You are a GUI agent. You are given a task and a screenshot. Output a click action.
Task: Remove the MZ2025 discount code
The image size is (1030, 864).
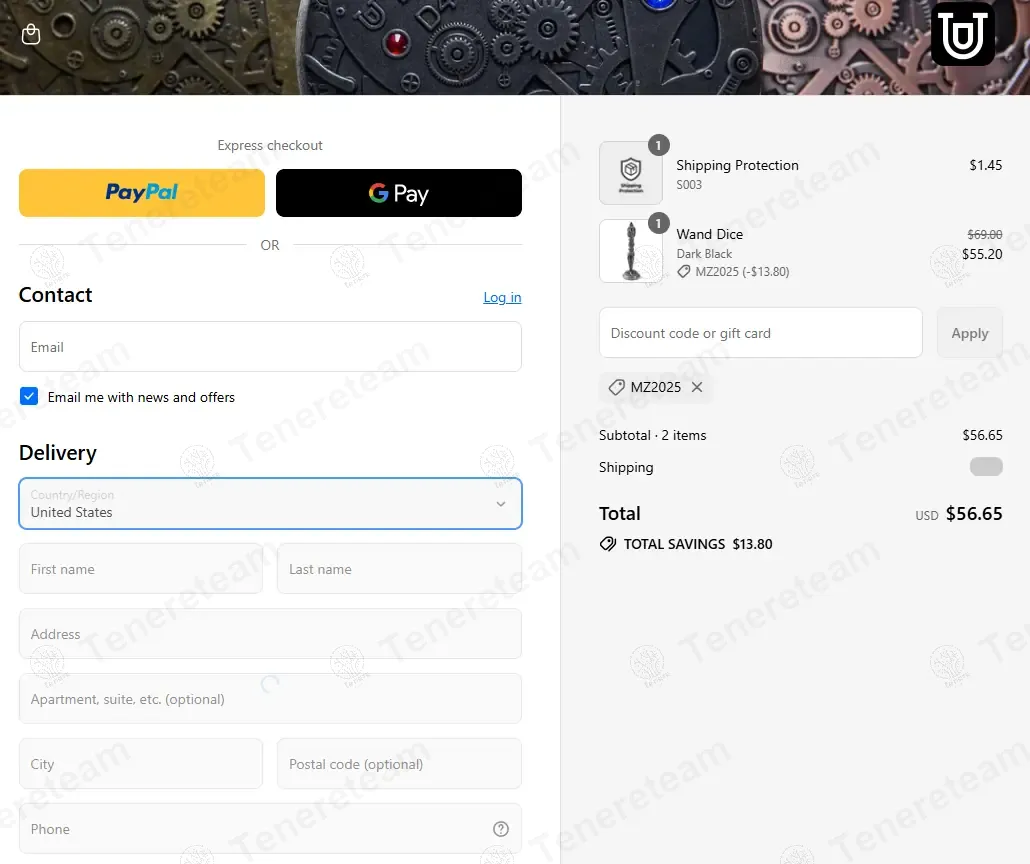[x=697, y=387]
